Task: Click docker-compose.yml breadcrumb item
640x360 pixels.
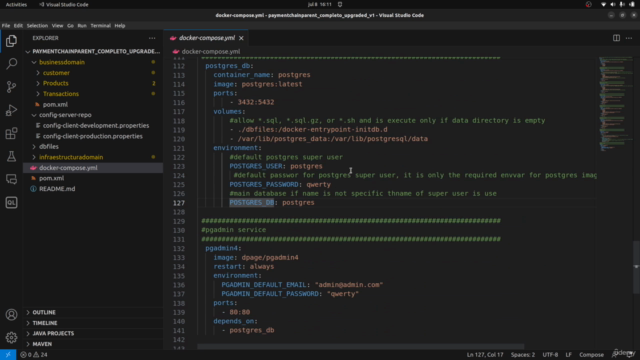Action: point(211,52)
